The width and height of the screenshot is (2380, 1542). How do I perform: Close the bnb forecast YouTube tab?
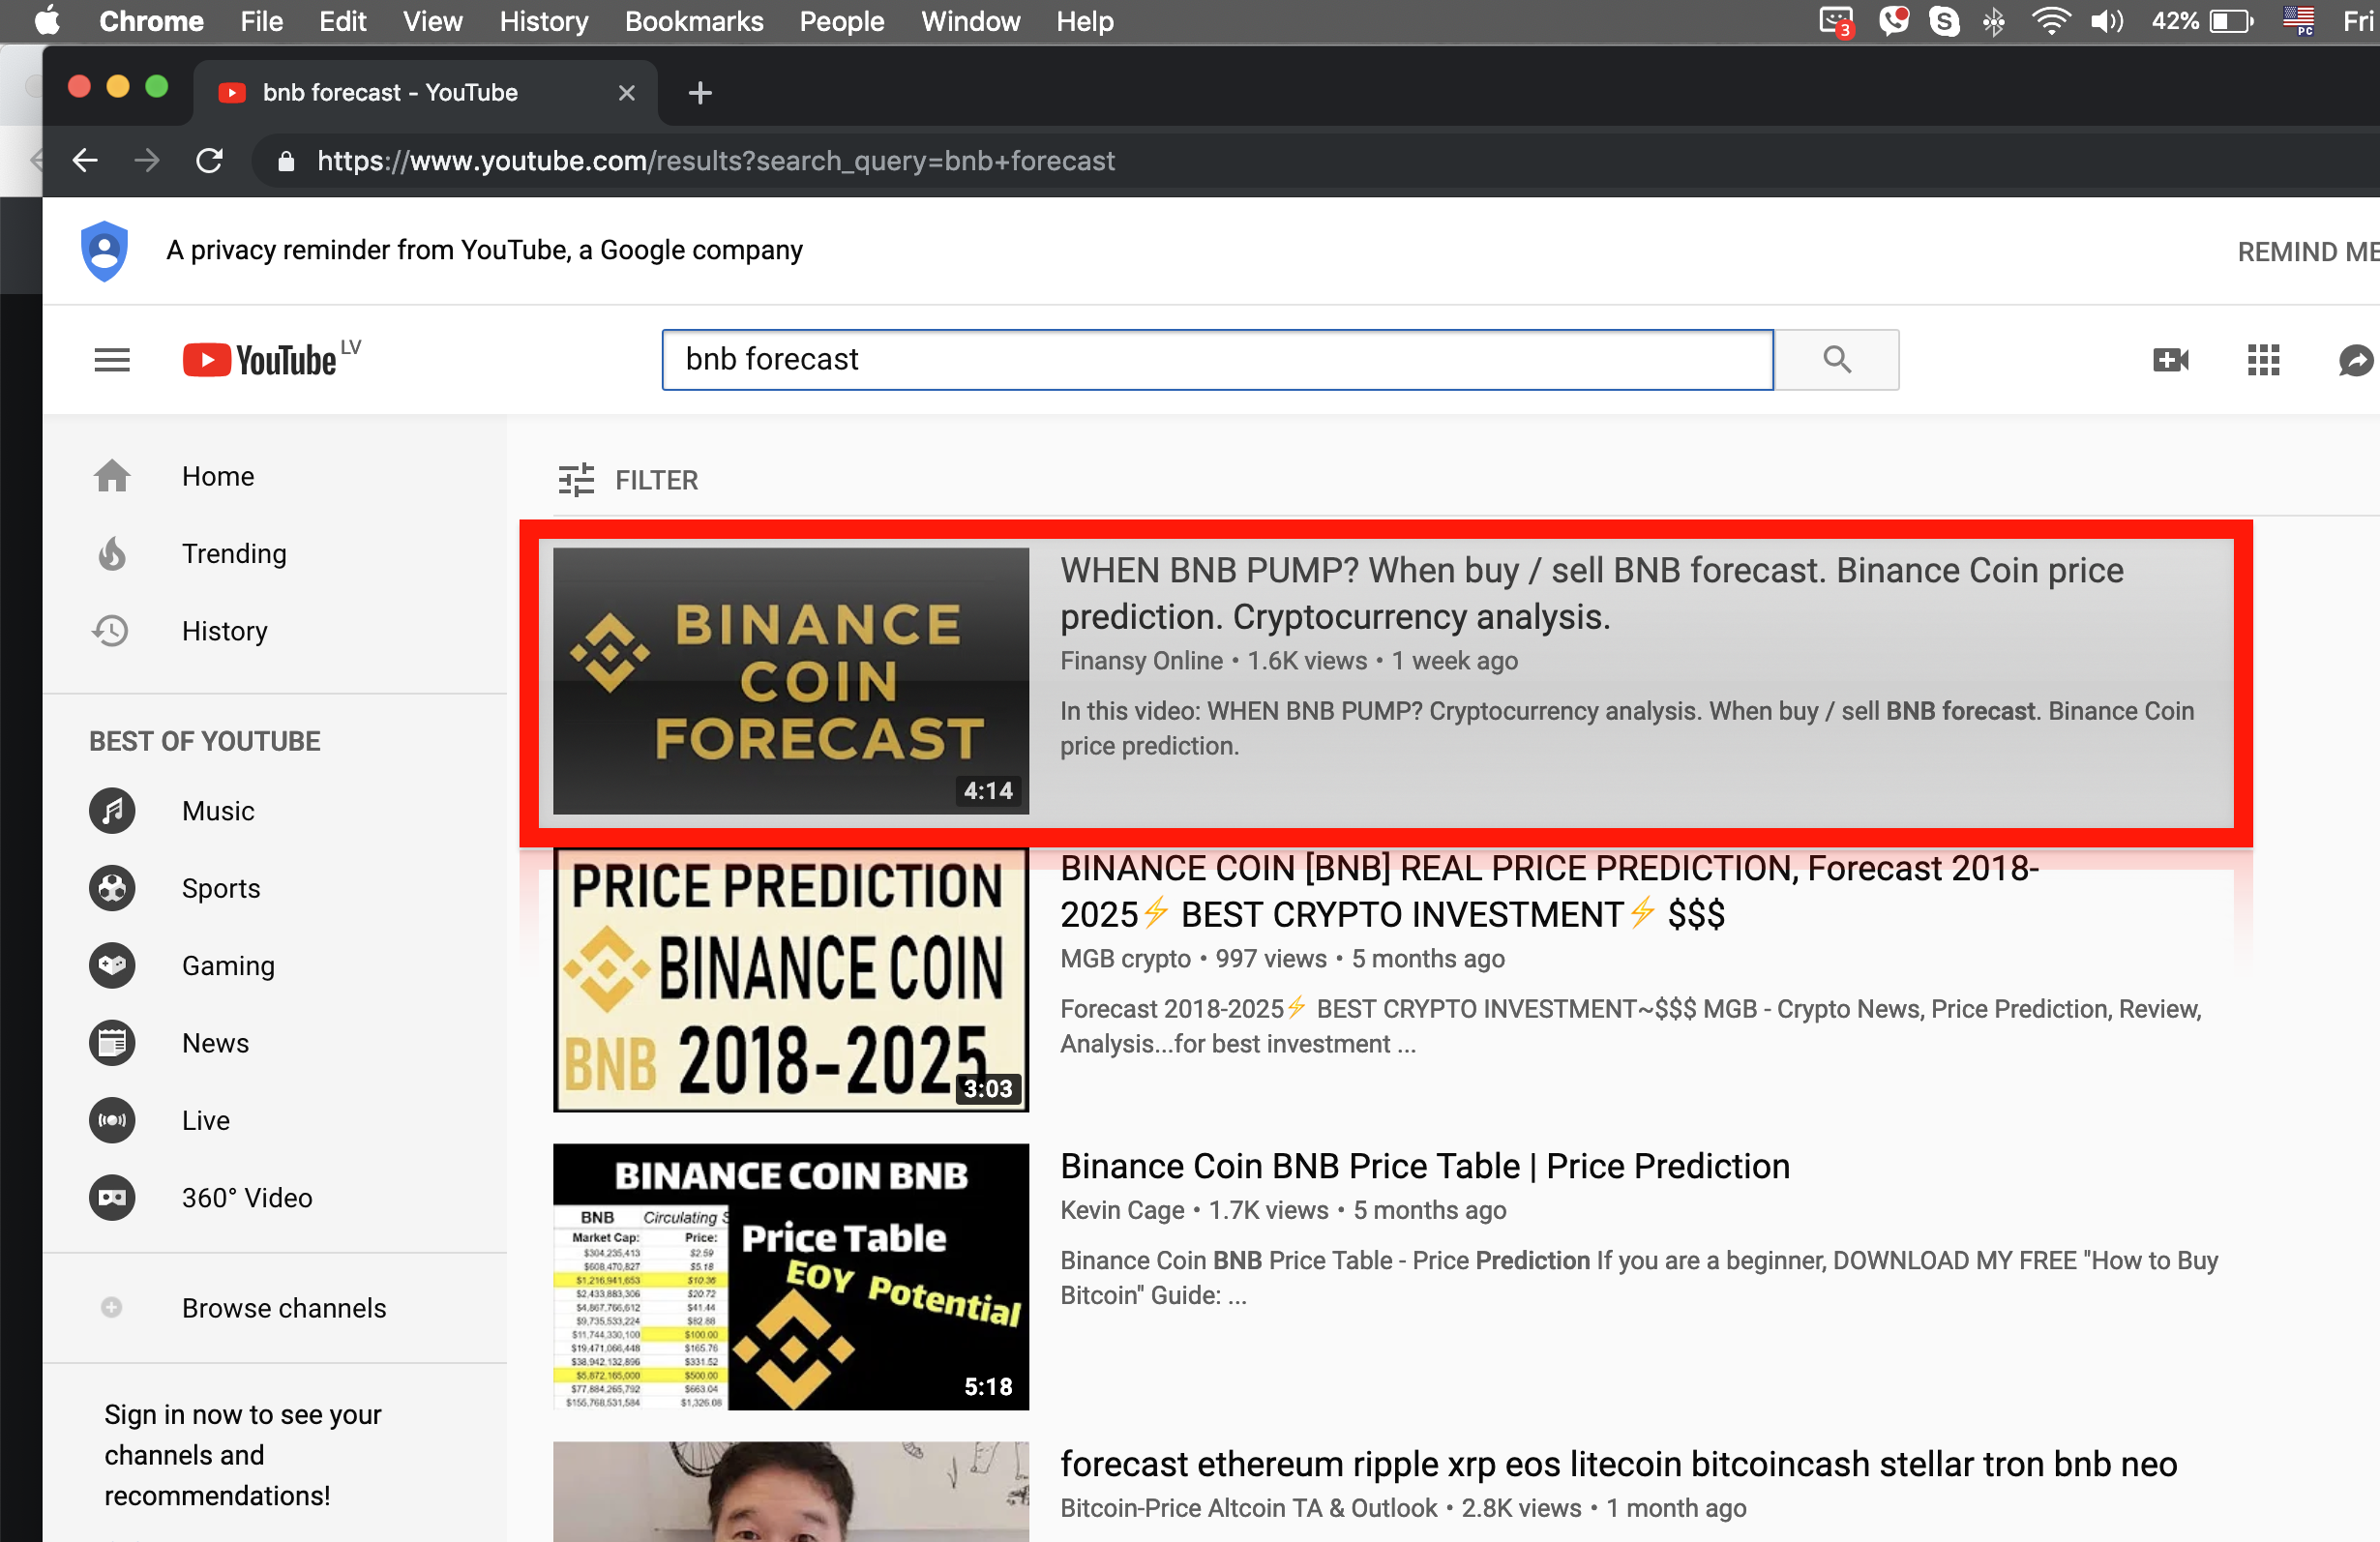[627, 93]
